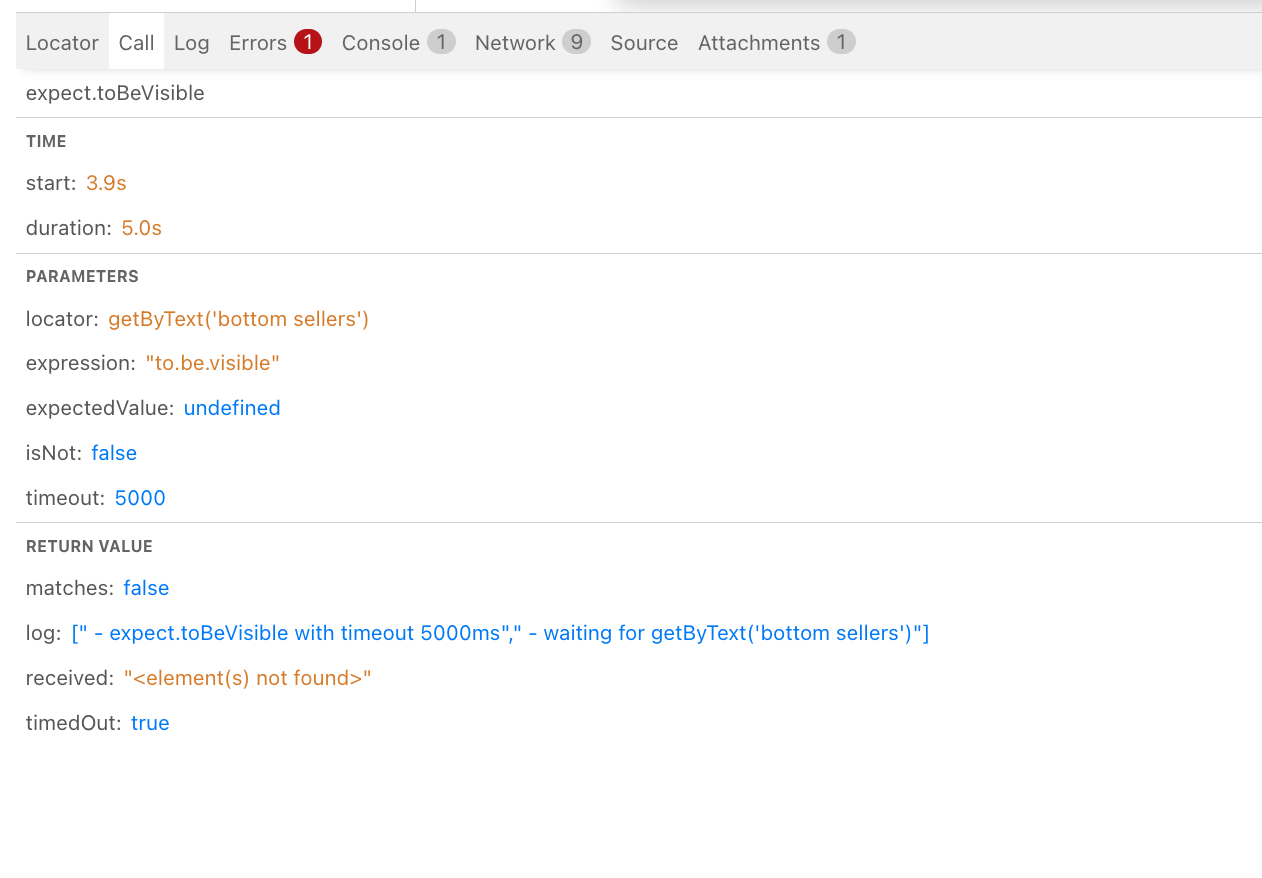Click the expect.toBeVisible call title
Screen dimensions: 1262x878
click(115, 93)
